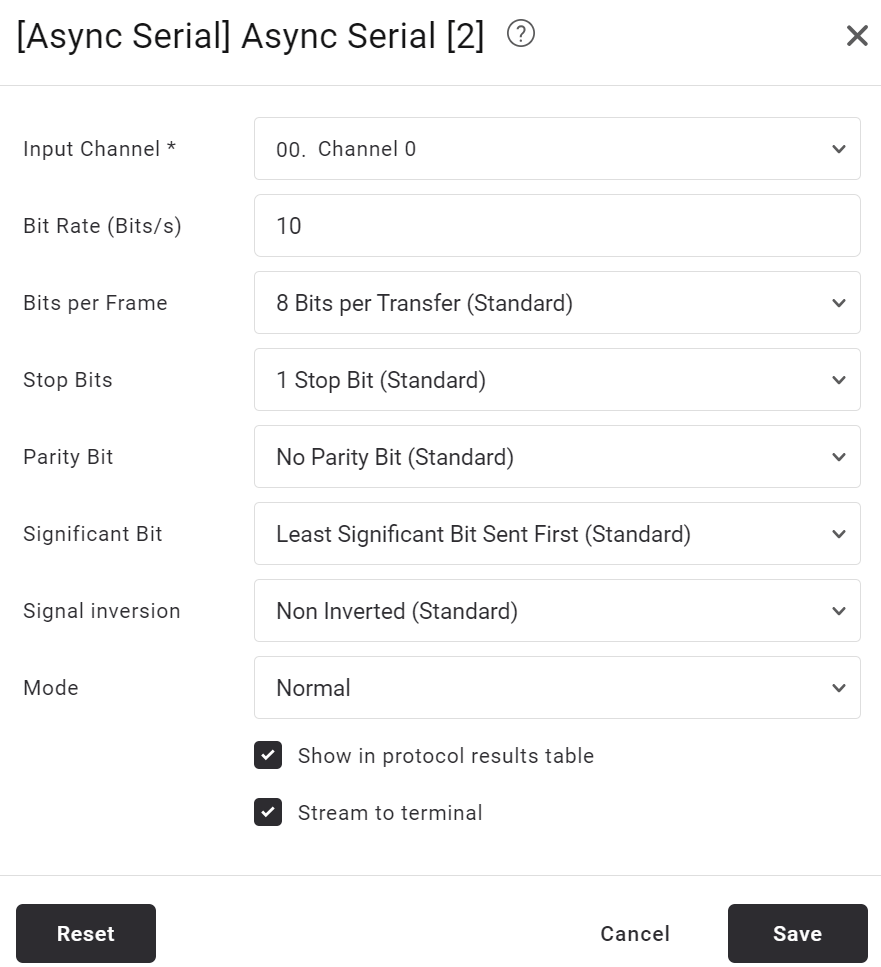This screenshot has height=967, width=881.
Task: Open the help question mark icon
Action: (520, 34)
